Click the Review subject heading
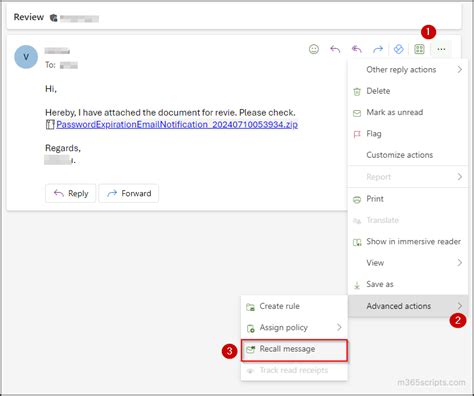This screenshot has width=474, height=396. [x=29, y=17]
